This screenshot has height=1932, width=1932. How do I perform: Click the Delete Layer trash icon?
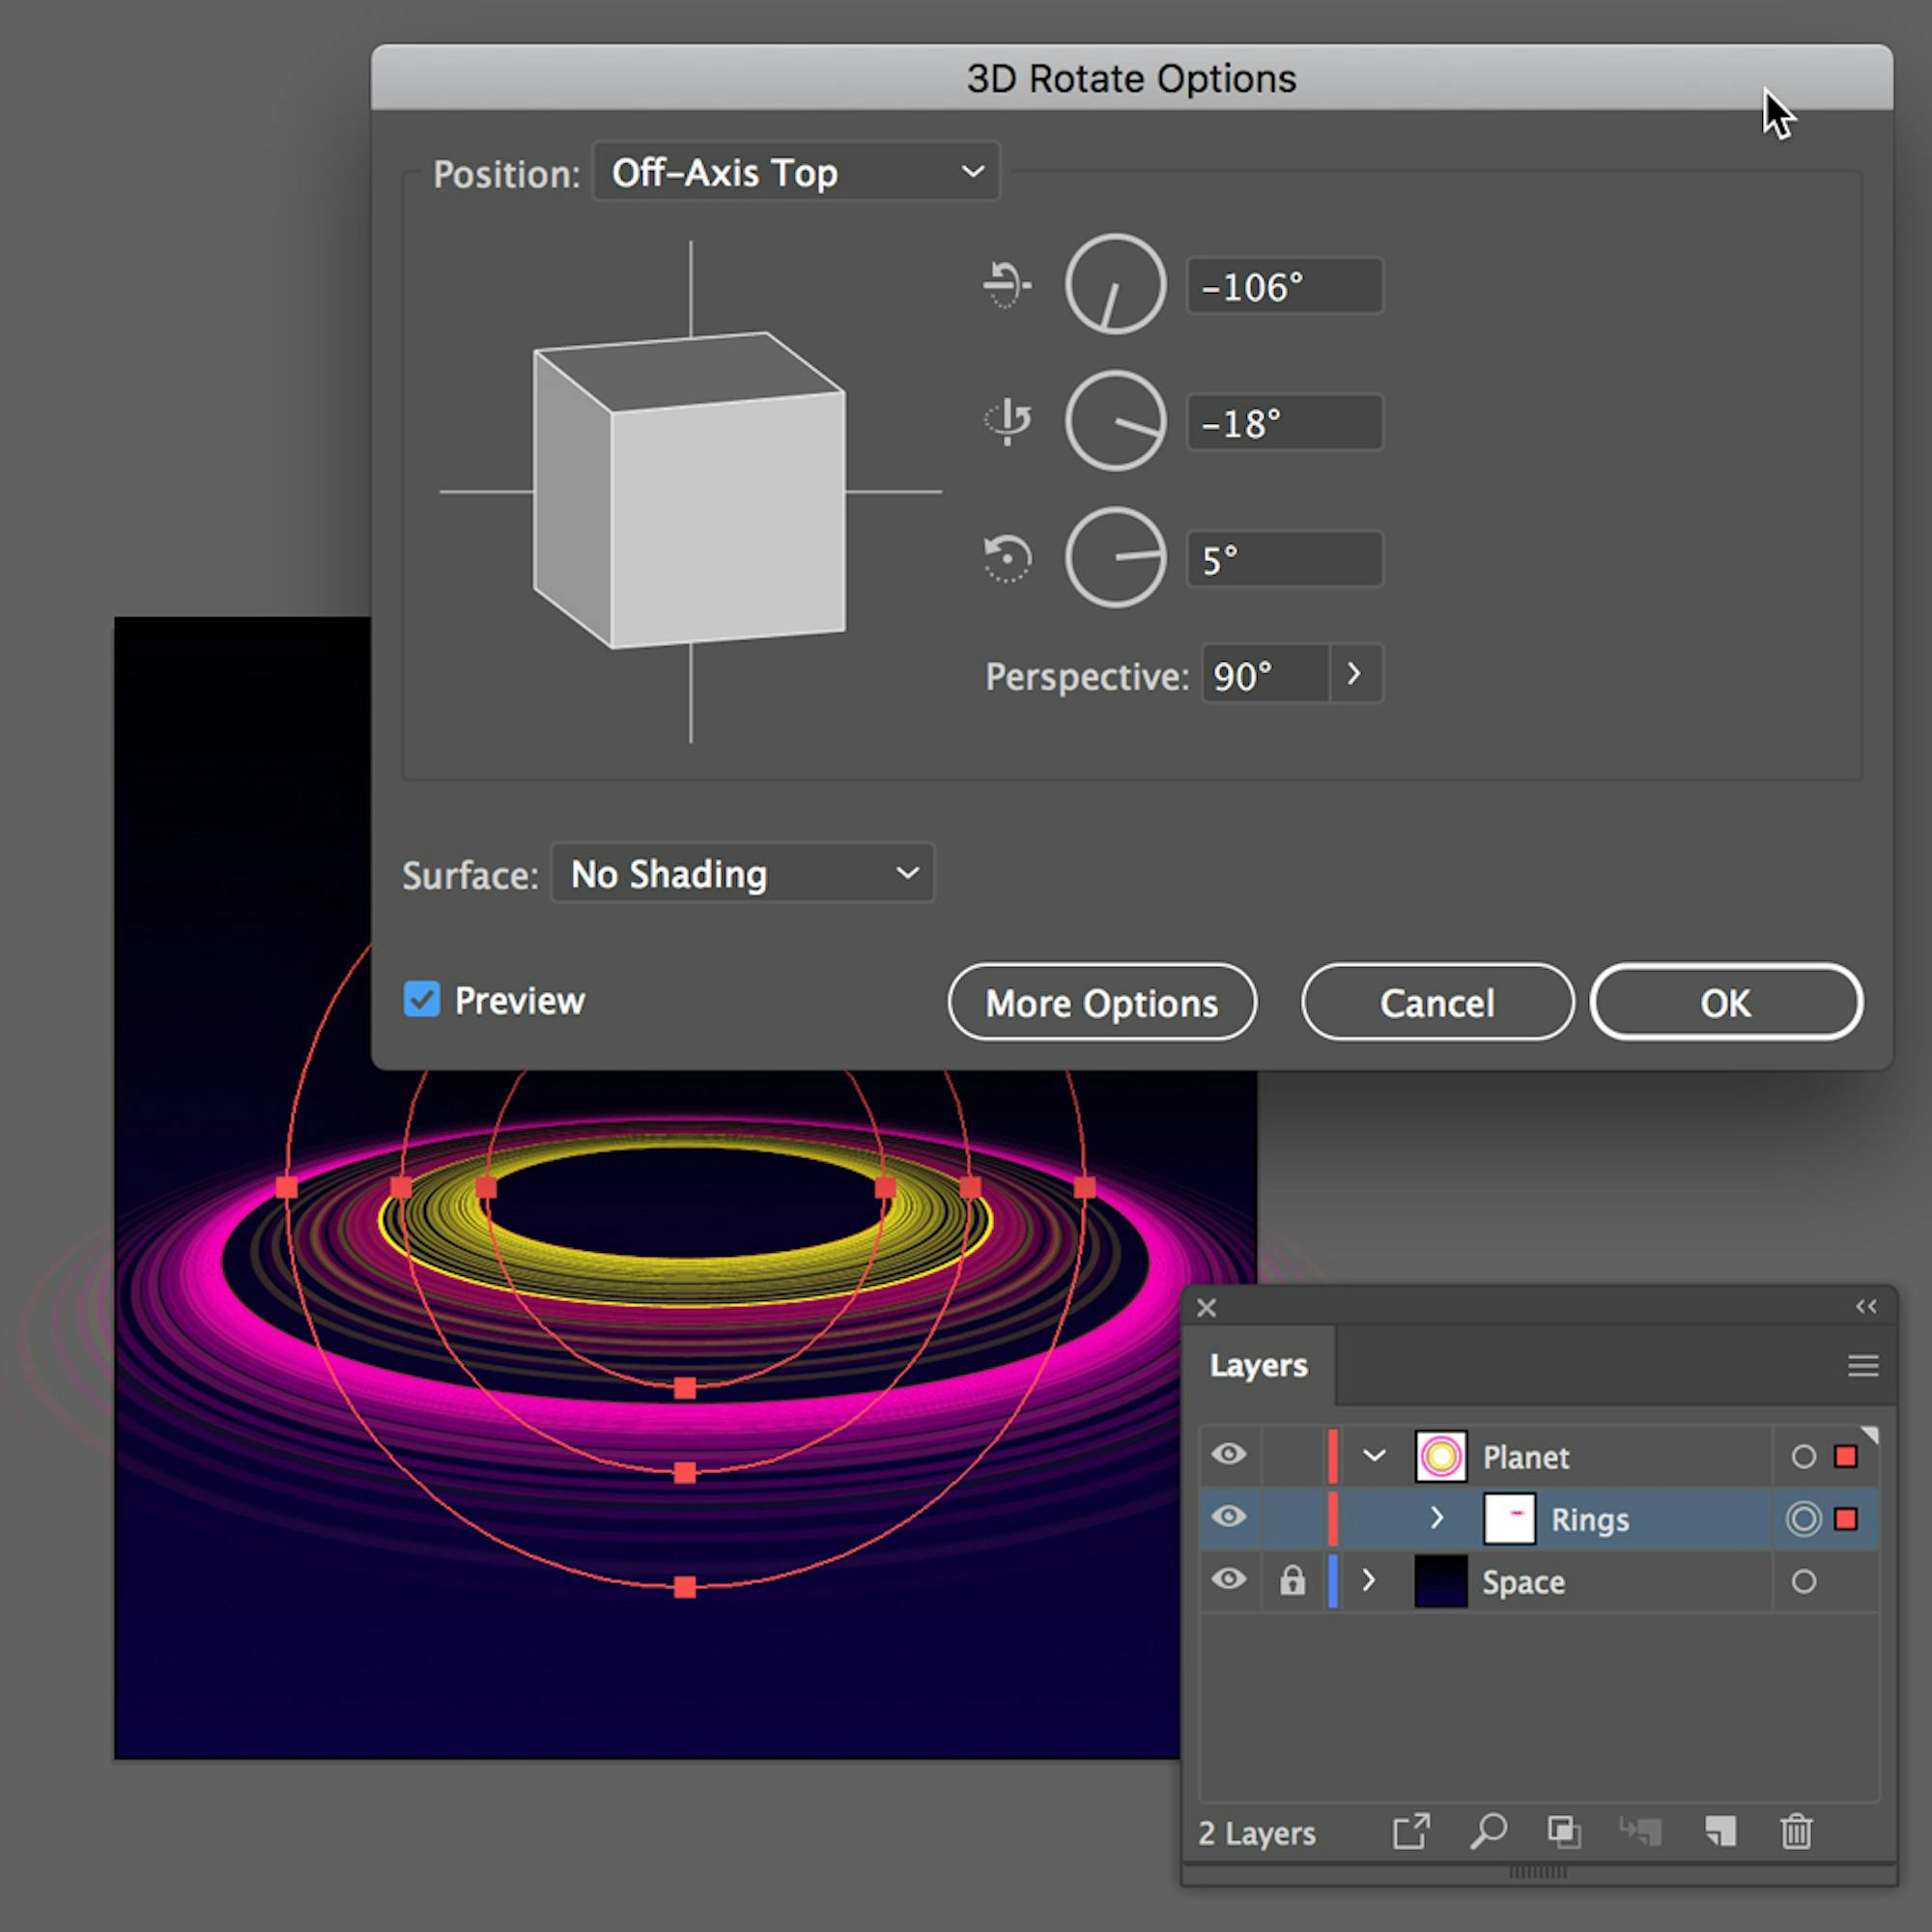(1795, 1833)
